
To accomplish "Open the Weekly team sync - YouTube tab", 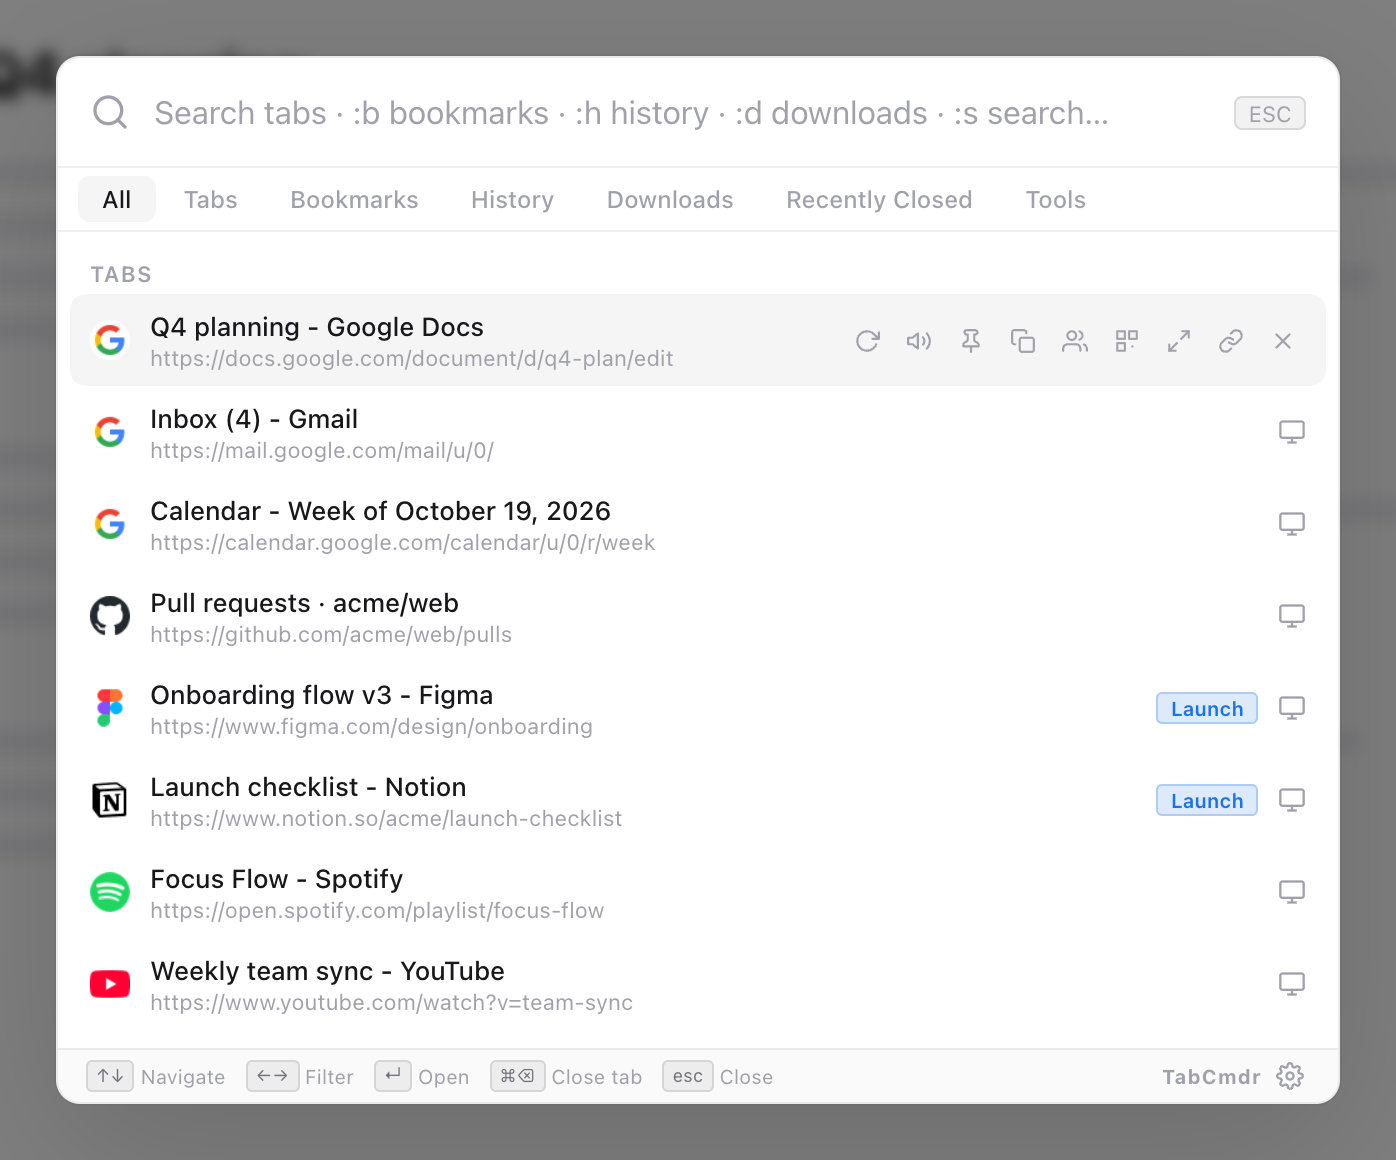I will pyautogui.click(x=698, y=984).
